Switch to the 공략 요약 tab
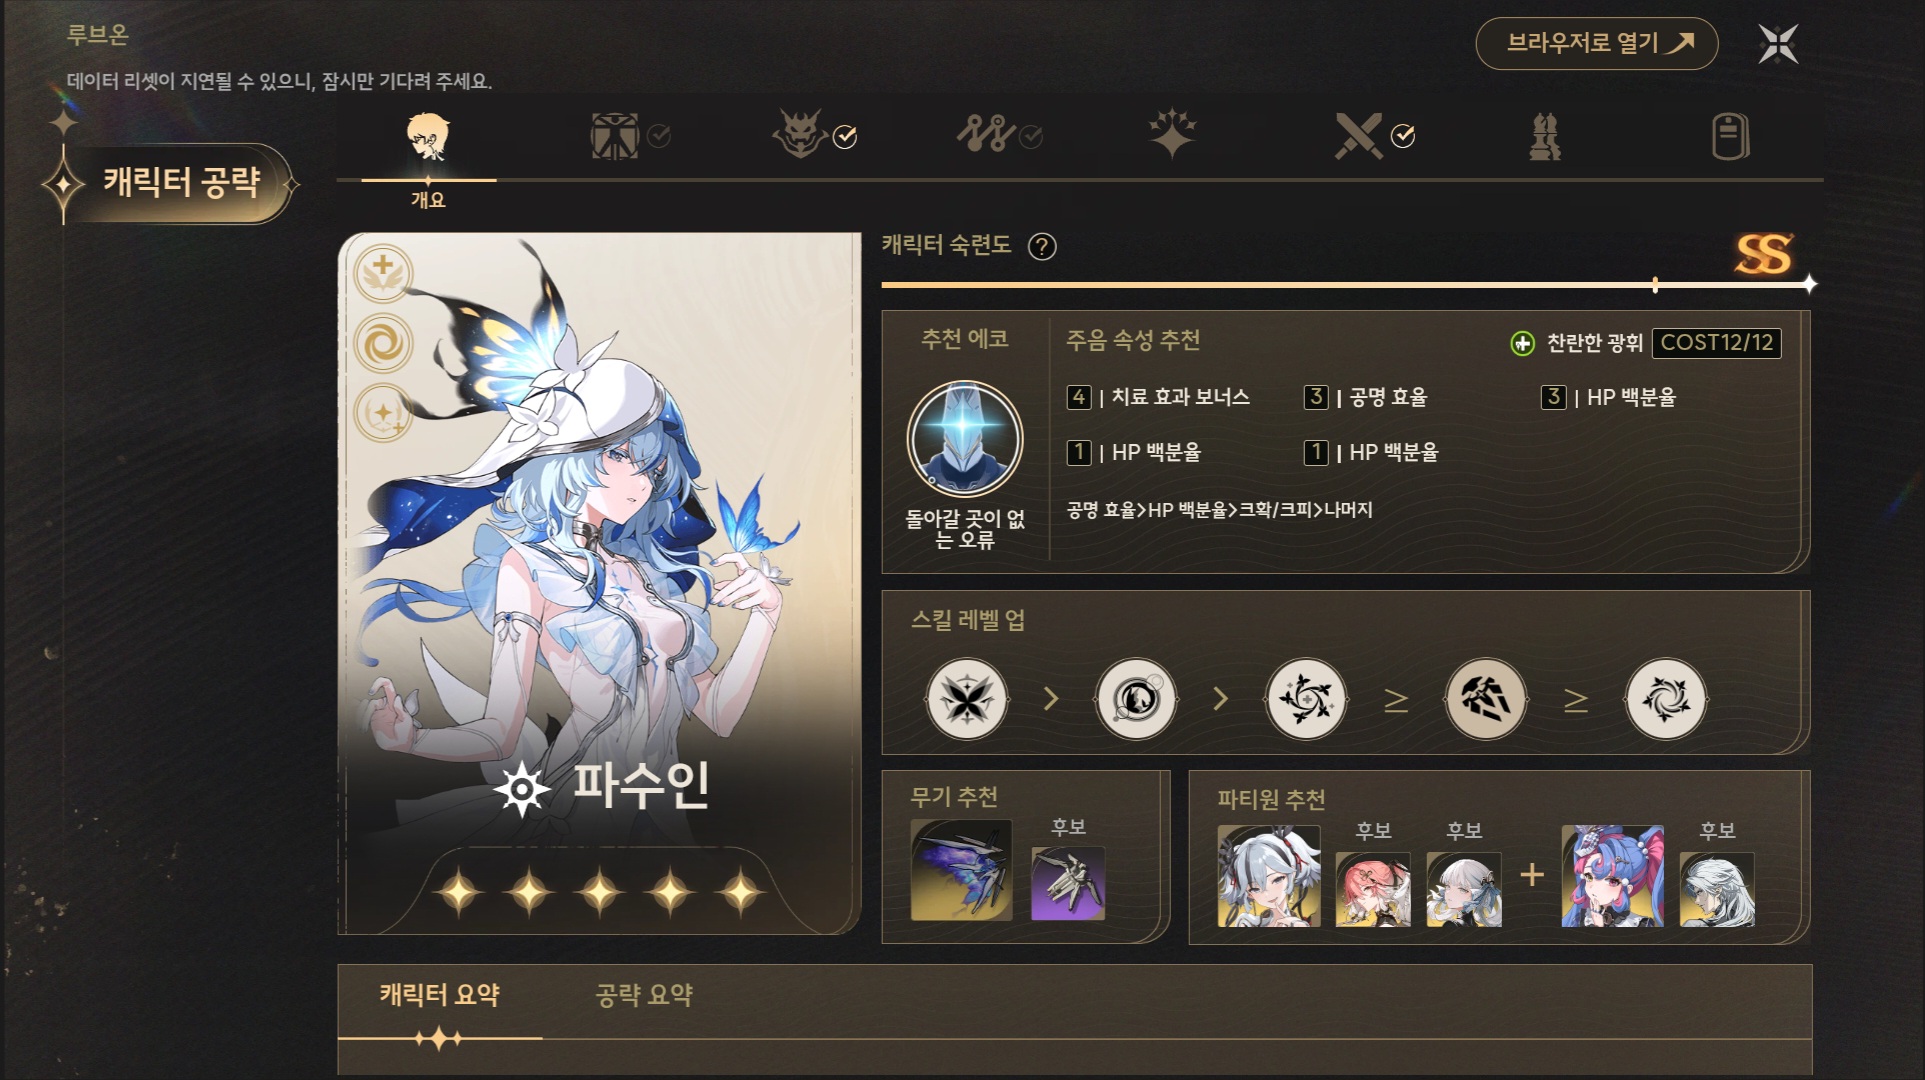This screenshot has height=1080, width=1925. tap(644, 995)
